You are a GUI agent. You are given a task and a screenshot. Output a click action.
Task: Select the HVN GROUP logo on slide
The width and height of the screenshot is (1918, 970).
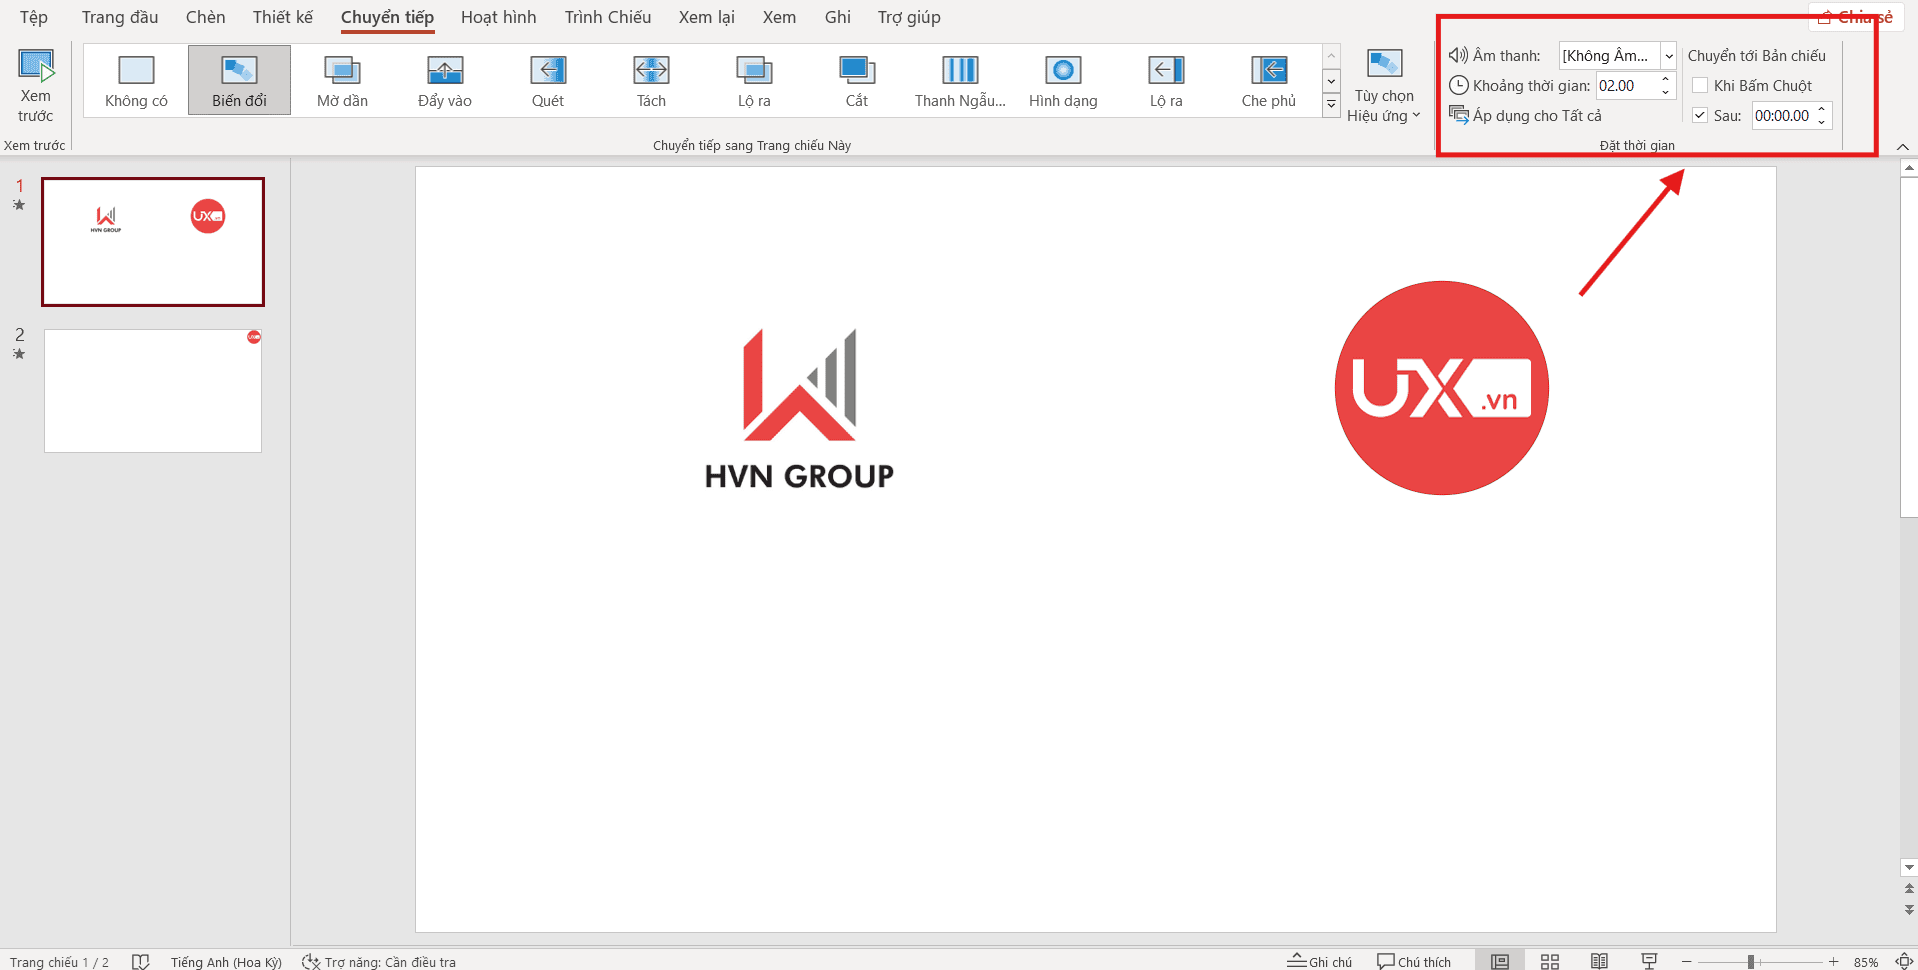[x=799, y=410]
